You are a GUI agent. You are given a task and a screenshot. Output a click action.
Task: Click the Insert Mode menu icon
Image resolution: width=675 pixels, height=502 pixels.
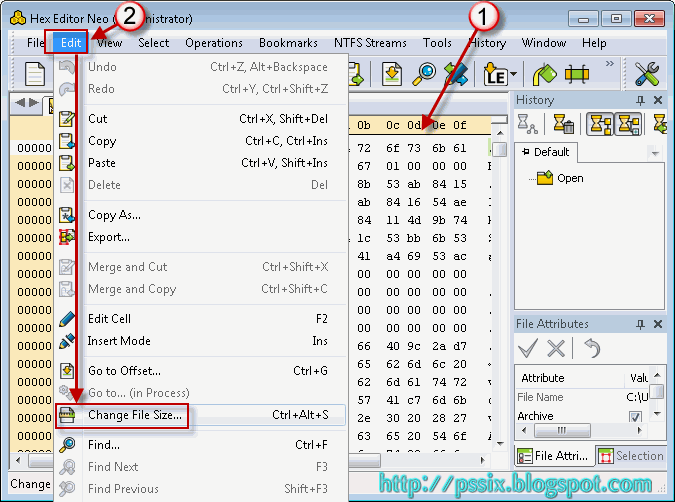67,341
